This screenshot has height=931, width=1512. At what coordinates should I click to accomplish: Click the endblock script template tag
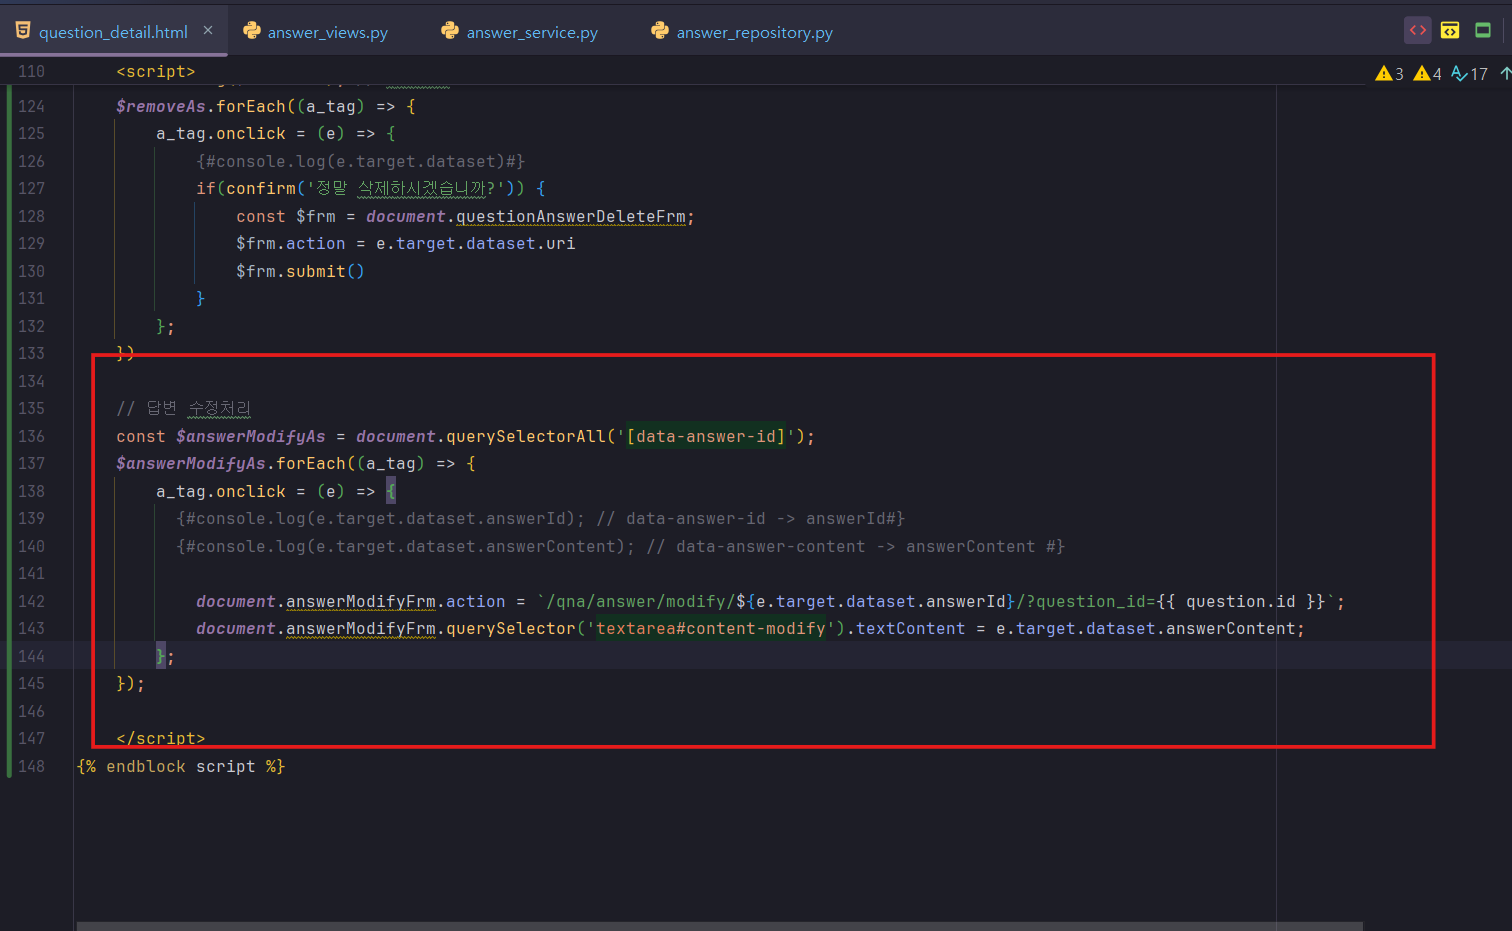(180, 766)
